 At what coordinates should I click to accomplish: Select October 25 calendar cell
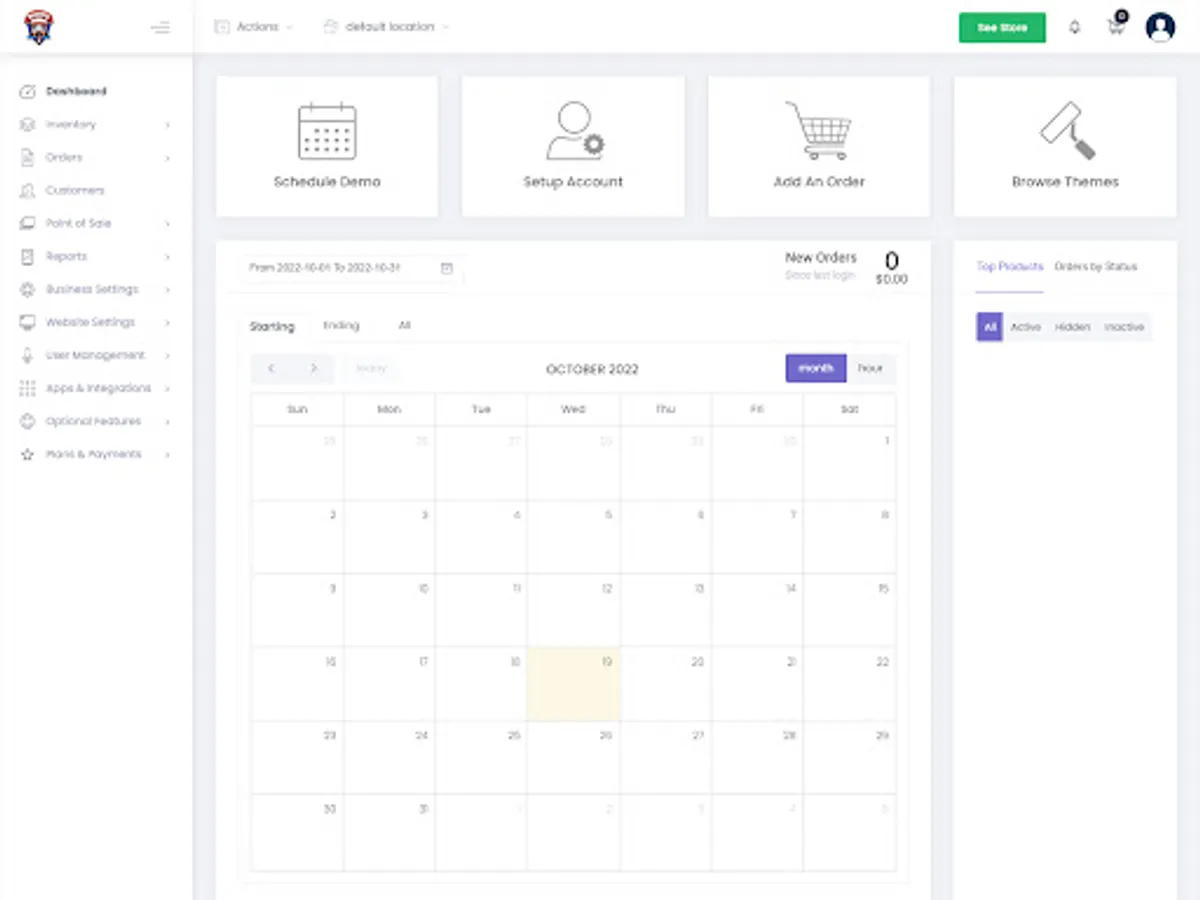481,758
